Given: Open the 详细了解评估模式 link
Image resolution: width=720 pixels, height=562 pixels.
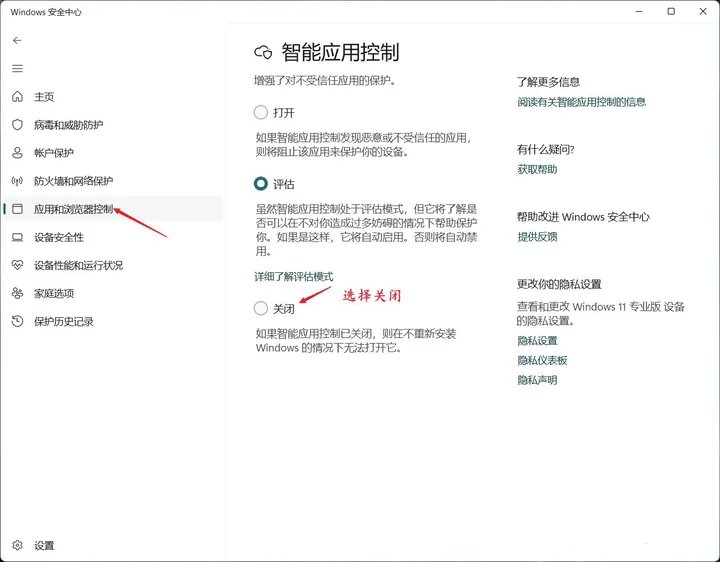Looking at the screenshot, I should (x=293, y=276).
